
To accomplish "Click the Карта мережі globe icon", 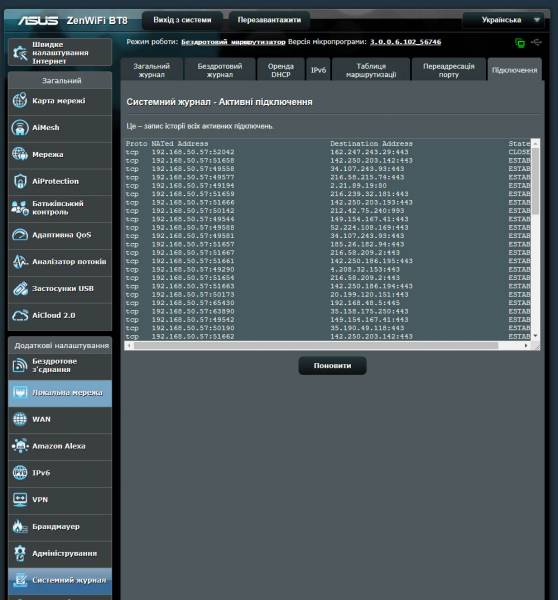I will (x=20, y=101).
